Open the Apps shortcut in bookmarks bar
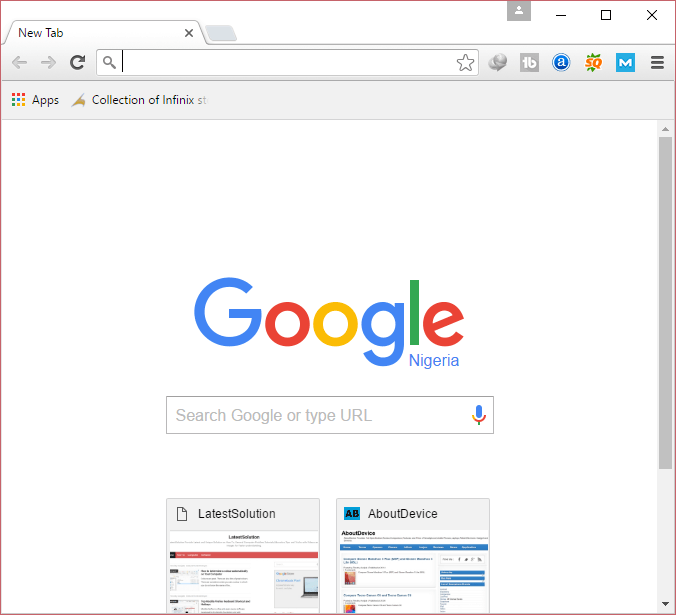Image resolution: width=676 pixels, height=615 pixels. [35, 100]
